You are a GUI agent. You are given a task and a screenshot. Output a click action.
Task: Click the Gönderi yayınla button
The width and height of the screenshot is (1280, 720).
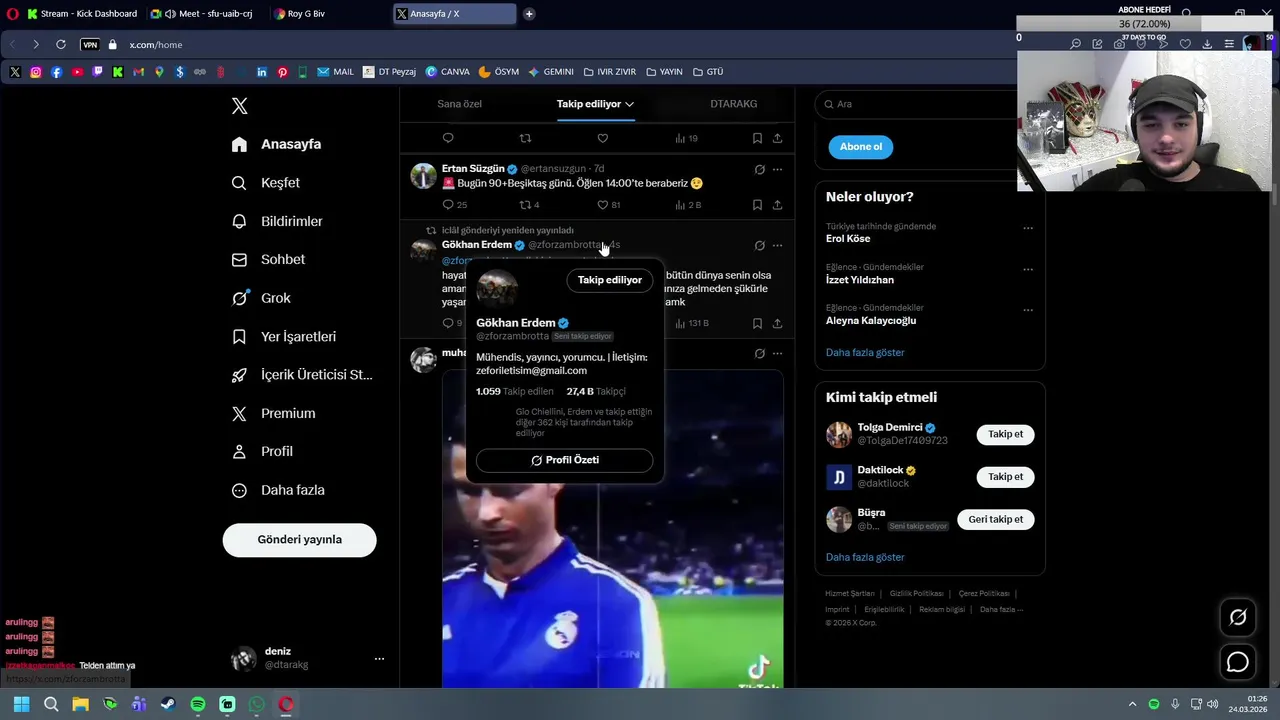(x=300, y=540)
